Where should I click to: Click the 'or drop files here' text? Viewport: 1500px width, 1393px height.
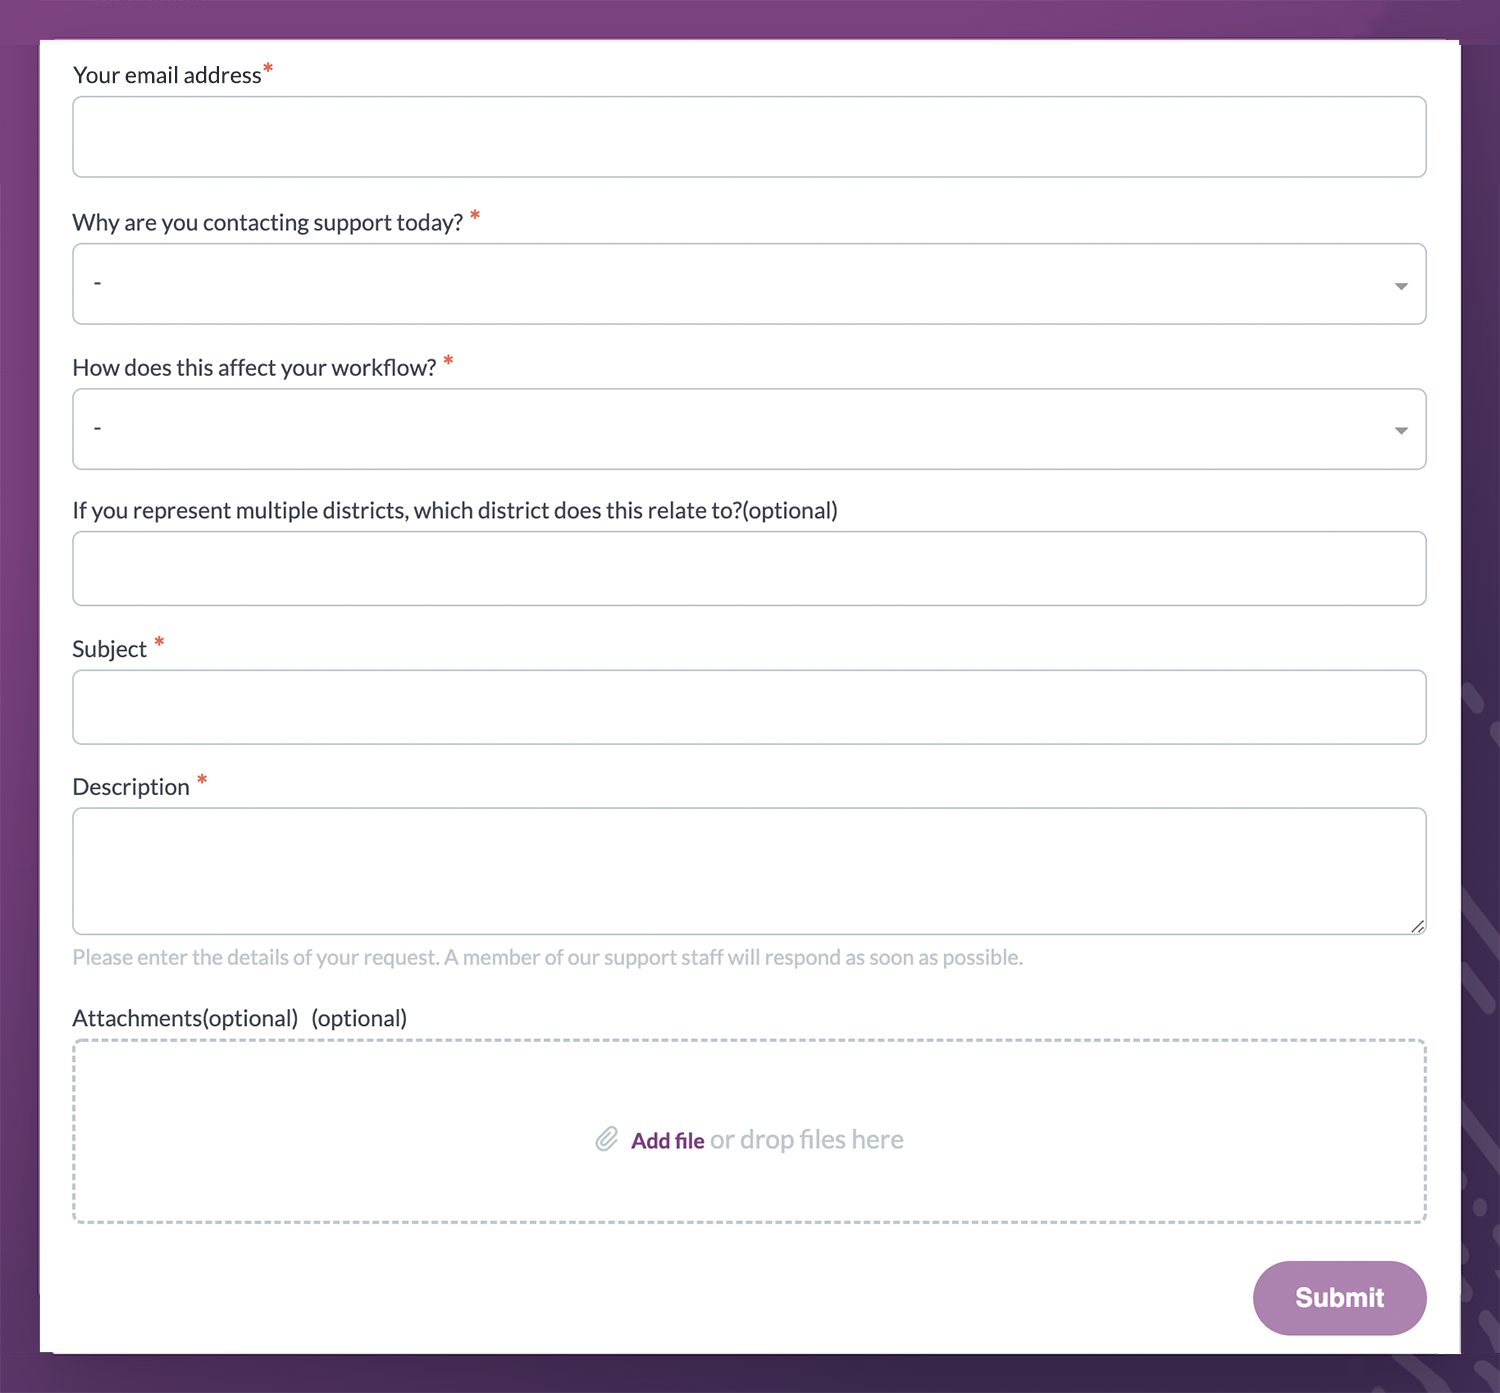tap(806, 1140)
